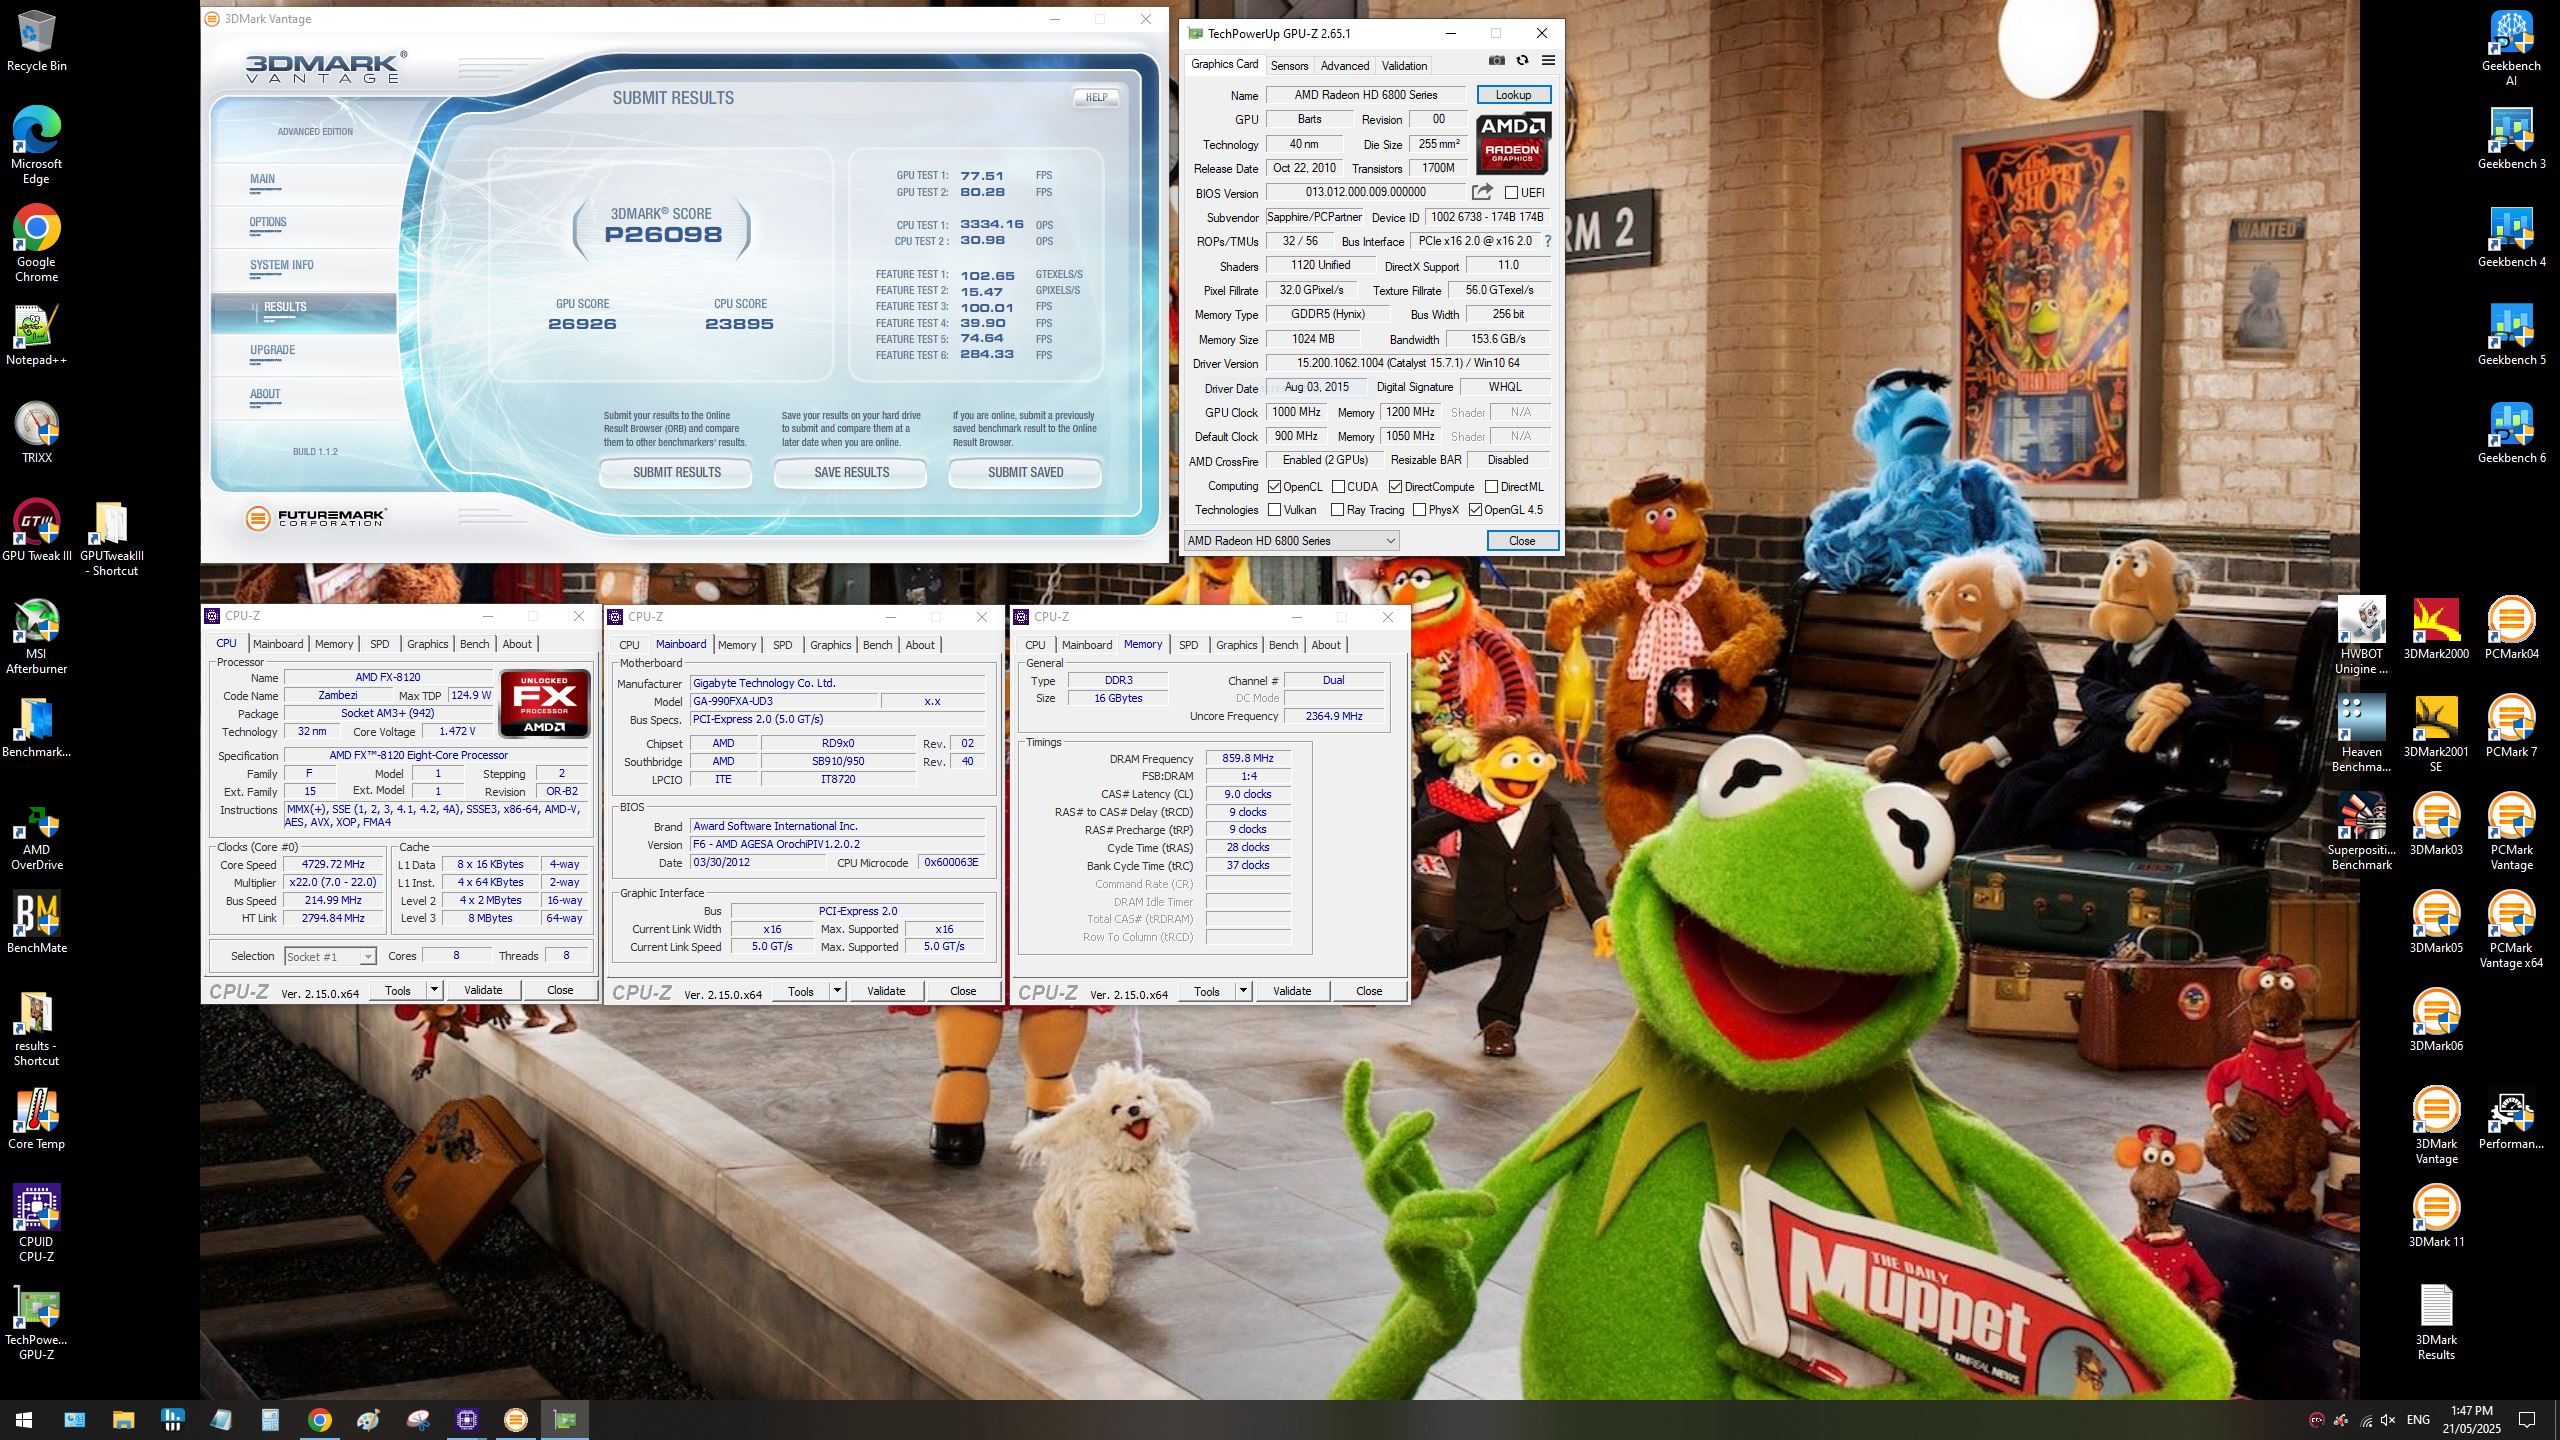Toggle the DirectML checkbox

[1491, 487]
